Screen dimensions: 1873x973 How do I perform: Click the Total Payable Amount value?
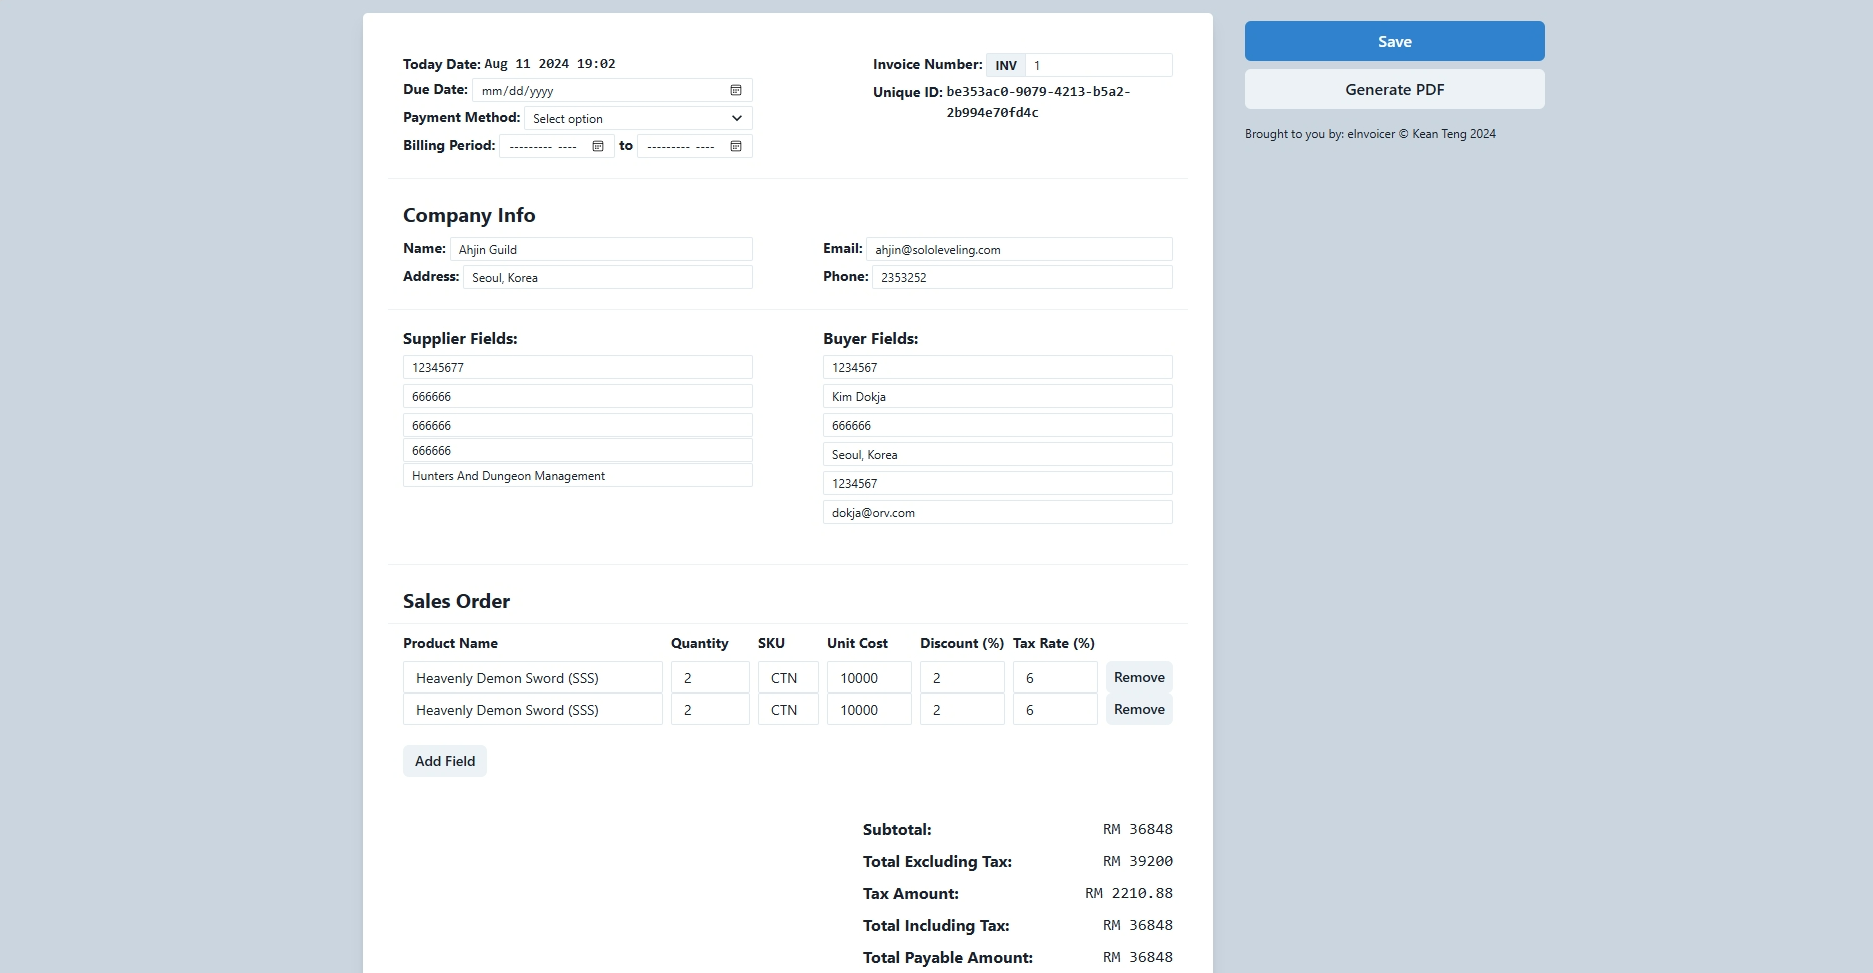click(x=1138, y=957)
